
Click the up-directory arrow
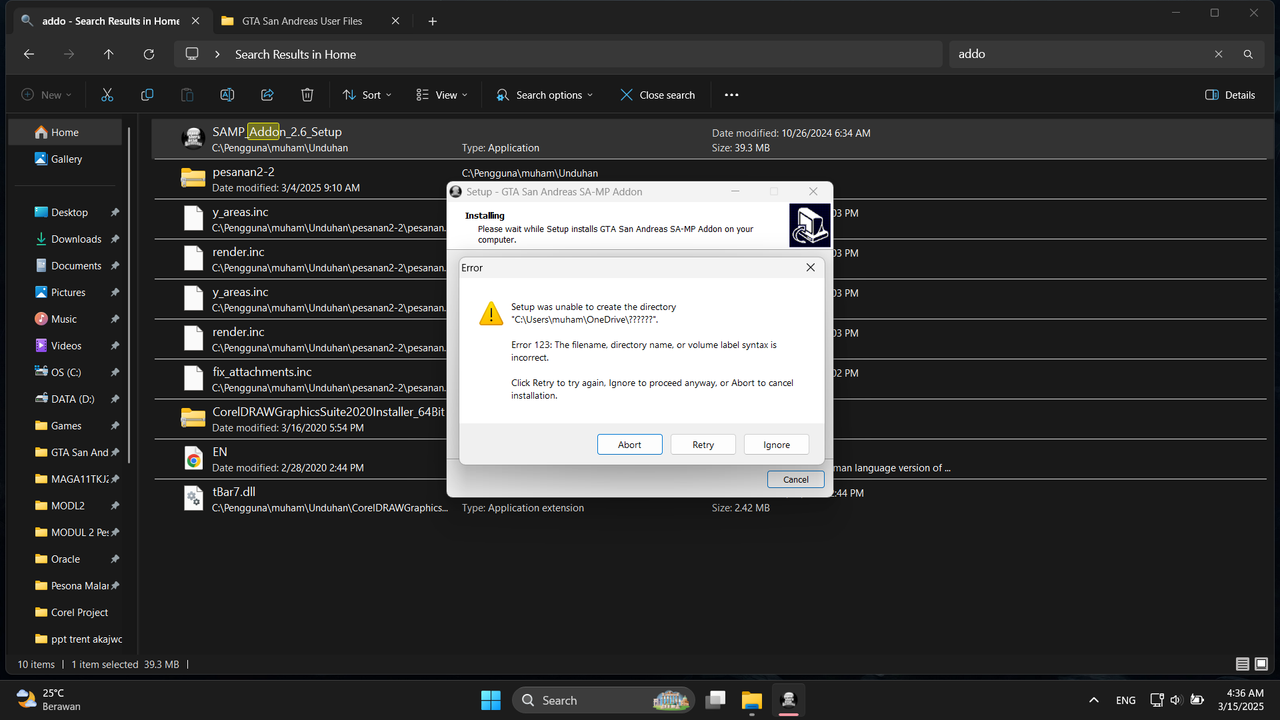click(109, 54)
